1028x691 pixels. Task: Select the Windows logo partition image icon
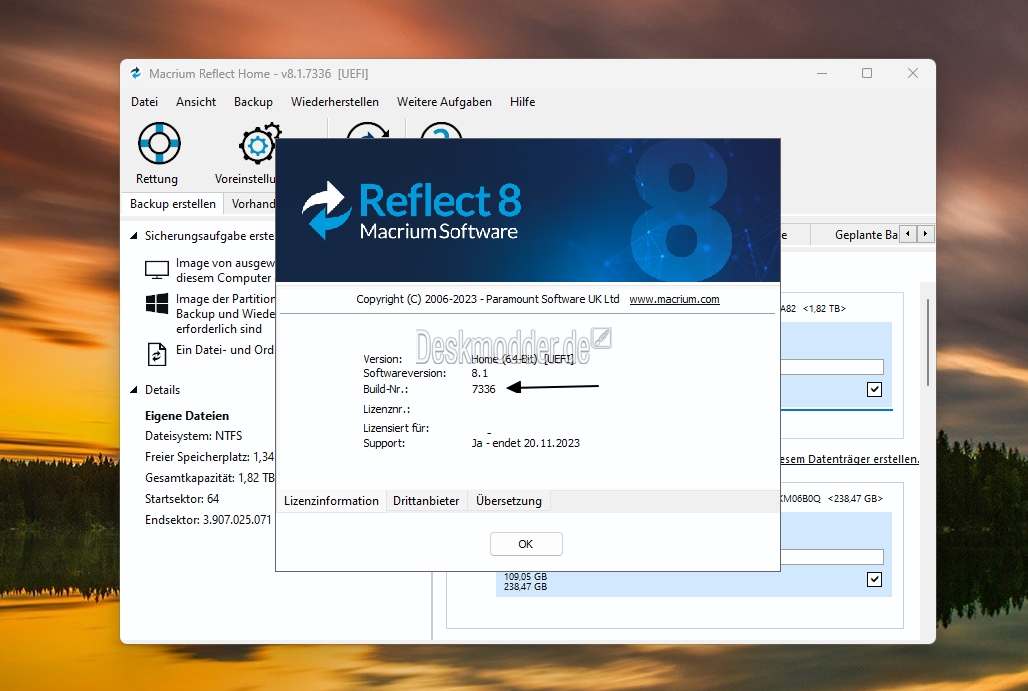coord(157,304)
